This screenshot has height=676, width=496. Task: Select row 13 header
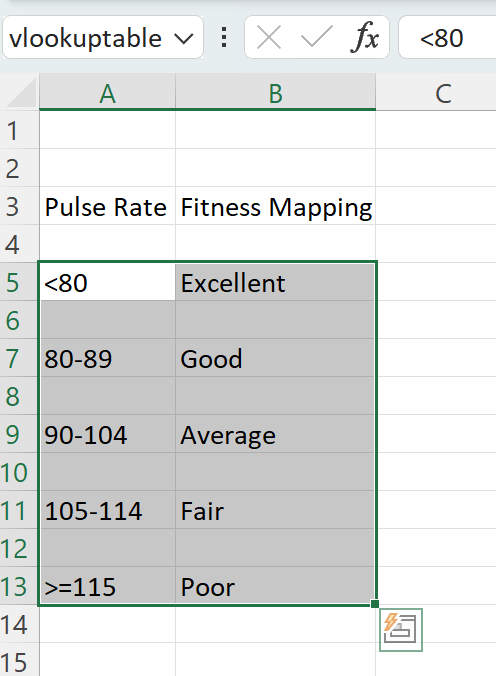pos(19,586)
